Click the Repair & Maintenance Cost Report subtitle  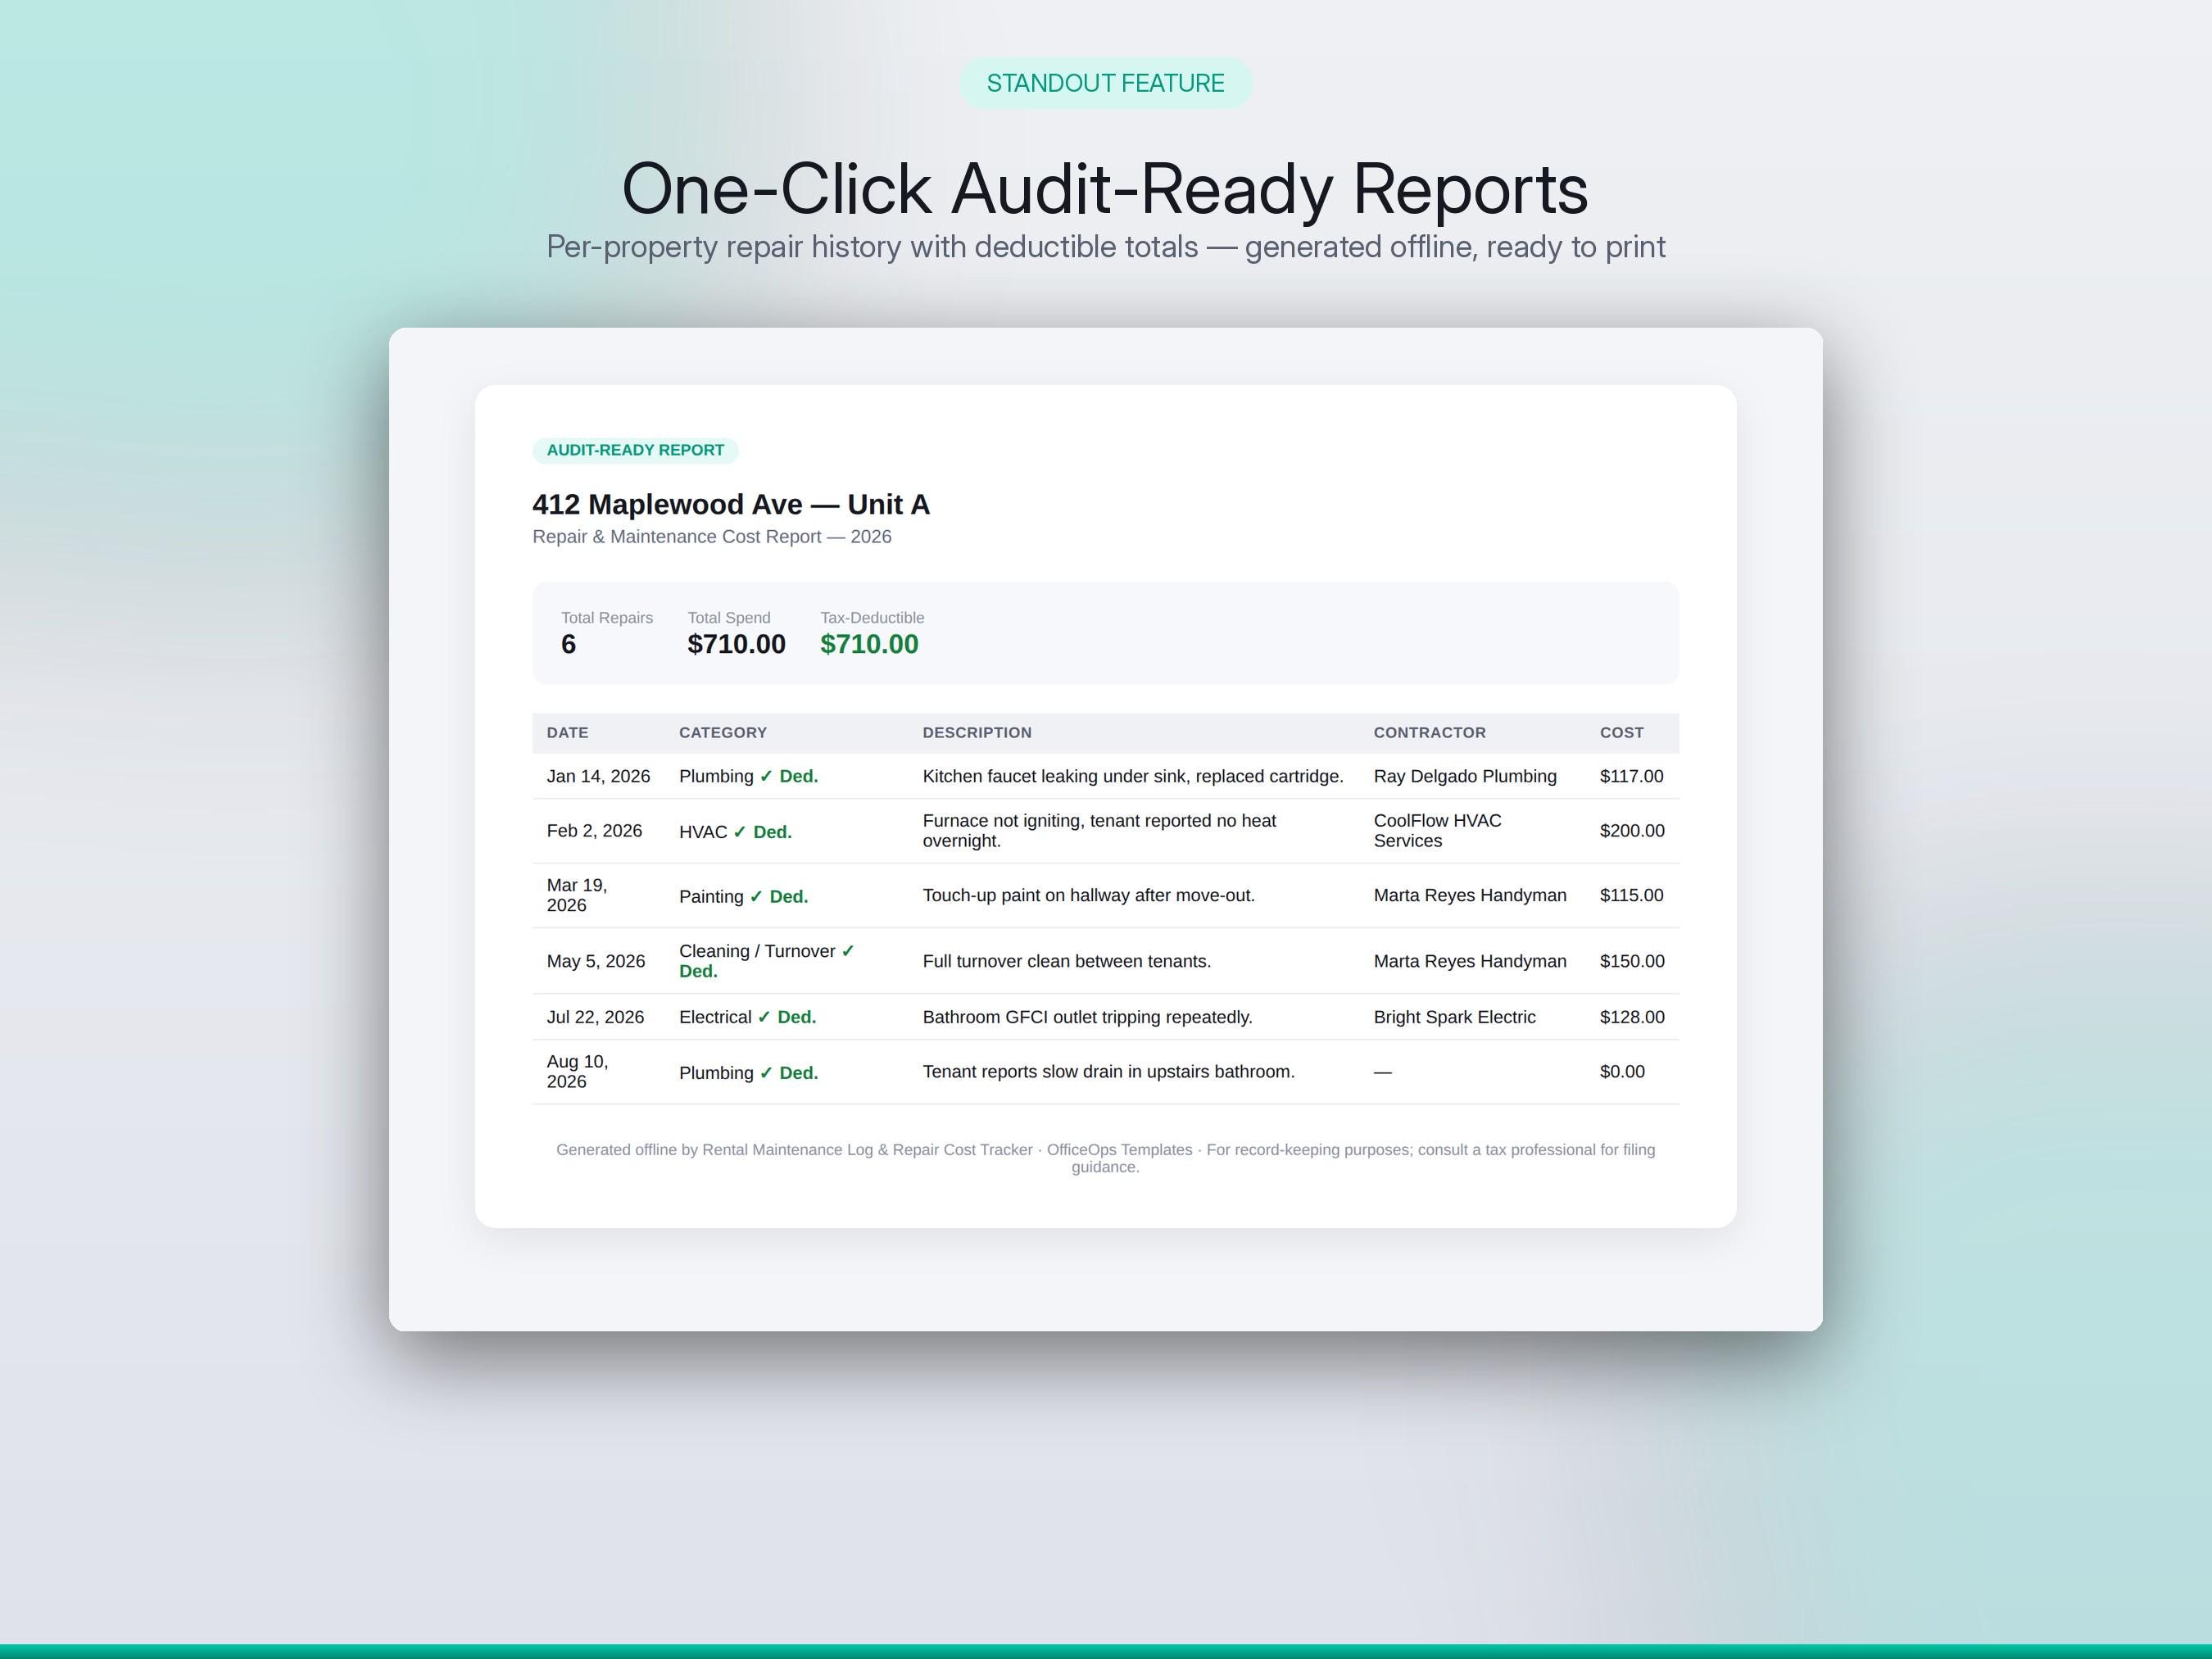712,537
